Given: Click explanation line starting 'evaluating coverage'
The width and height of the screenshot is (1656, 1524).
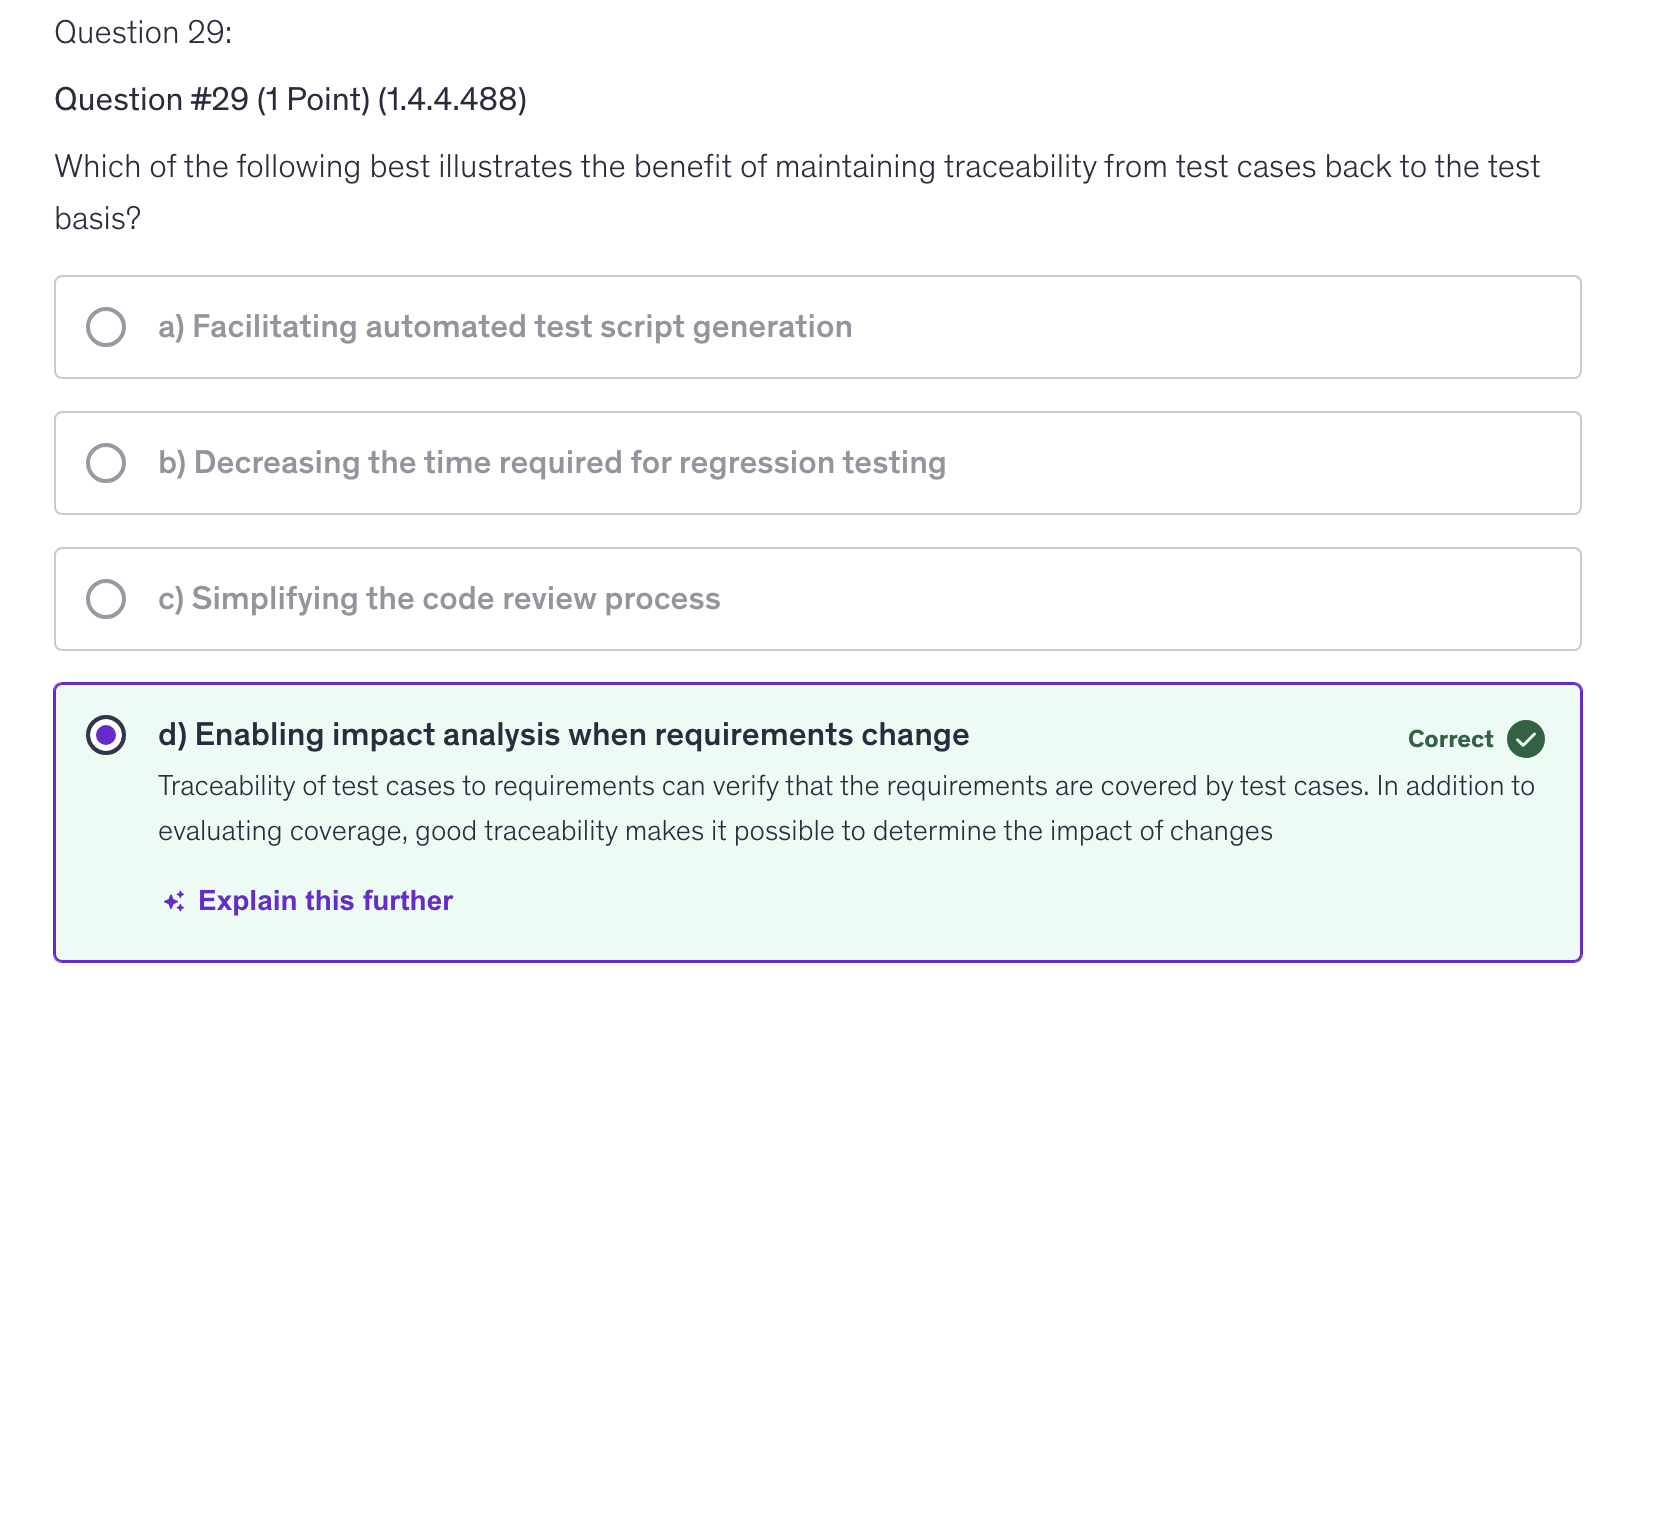Looking at the screenshot, I should coord(715,831).
